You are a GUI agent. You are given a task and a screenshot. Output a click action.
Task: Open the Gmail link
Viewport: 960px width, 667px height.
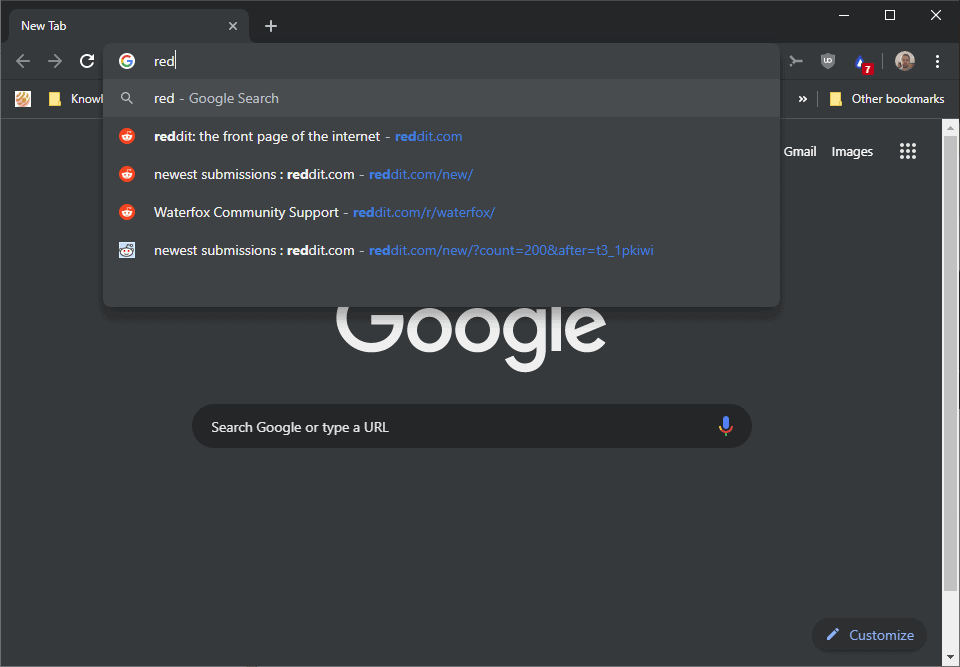pyautogui.click(x=800, y=151)
